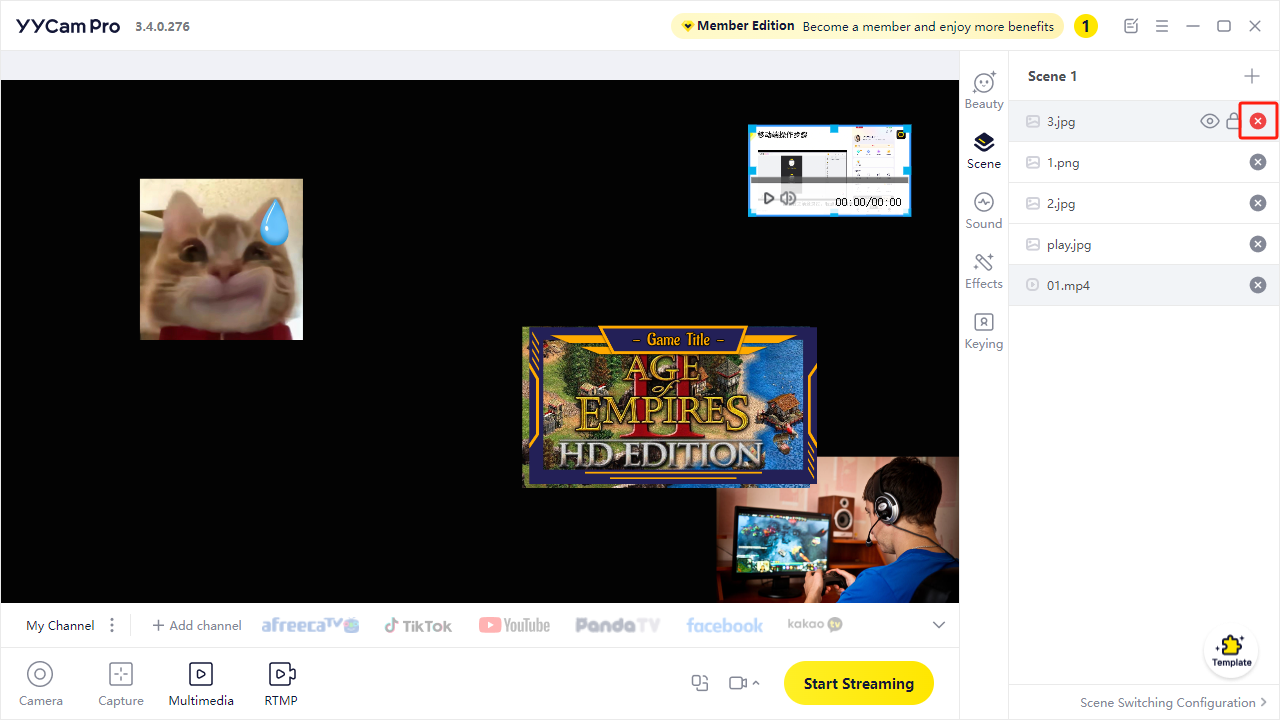Toggle visibility of 3.jpg layer
This screenshot has height=720, width=1280.
[1210, 121]
